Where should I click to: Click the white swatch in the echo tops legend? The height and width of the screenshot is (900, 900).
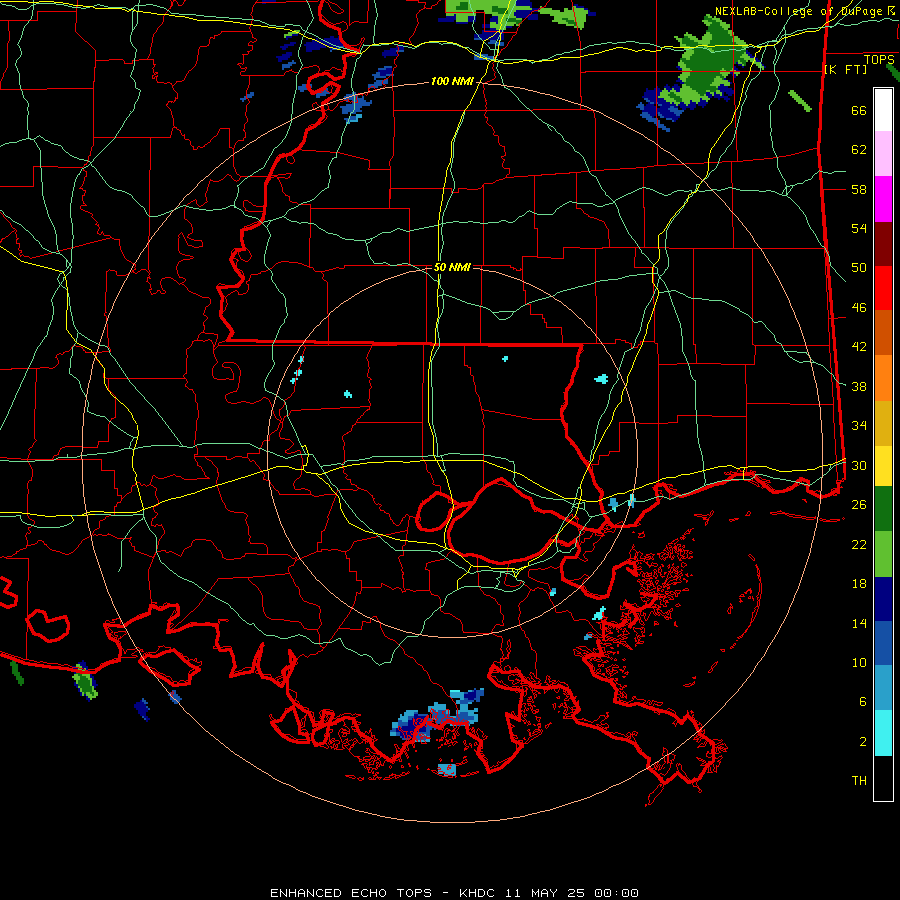pyautogui.click(x=883, y=110)
